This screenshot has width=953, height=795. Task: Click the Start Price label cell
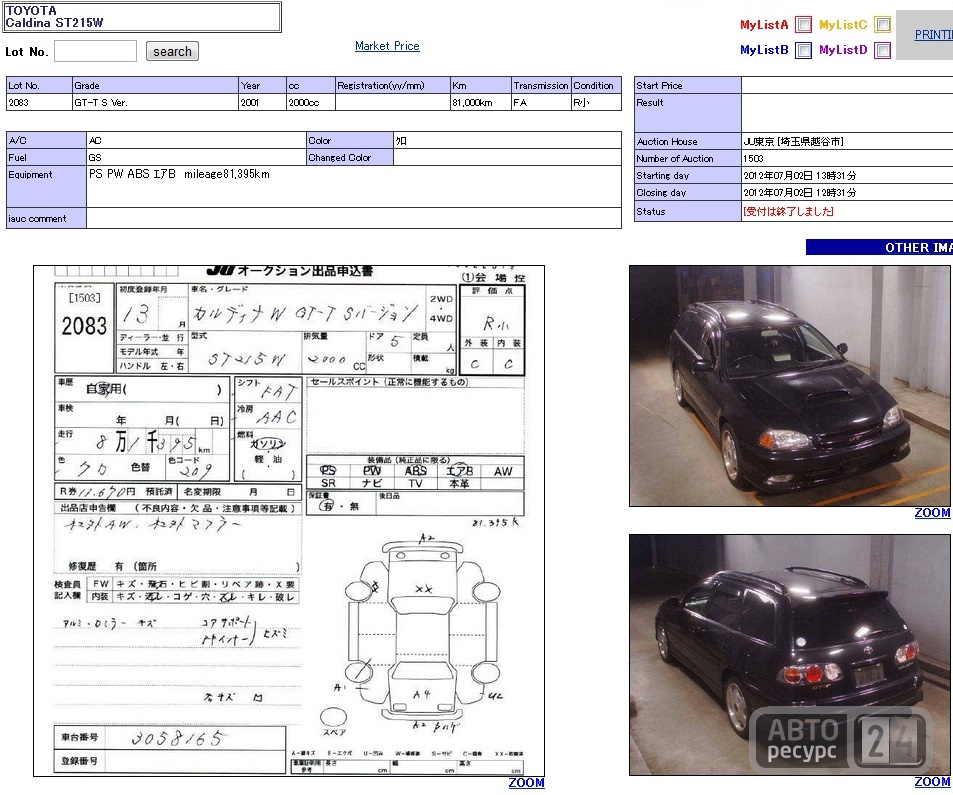[x=687, y=86]
